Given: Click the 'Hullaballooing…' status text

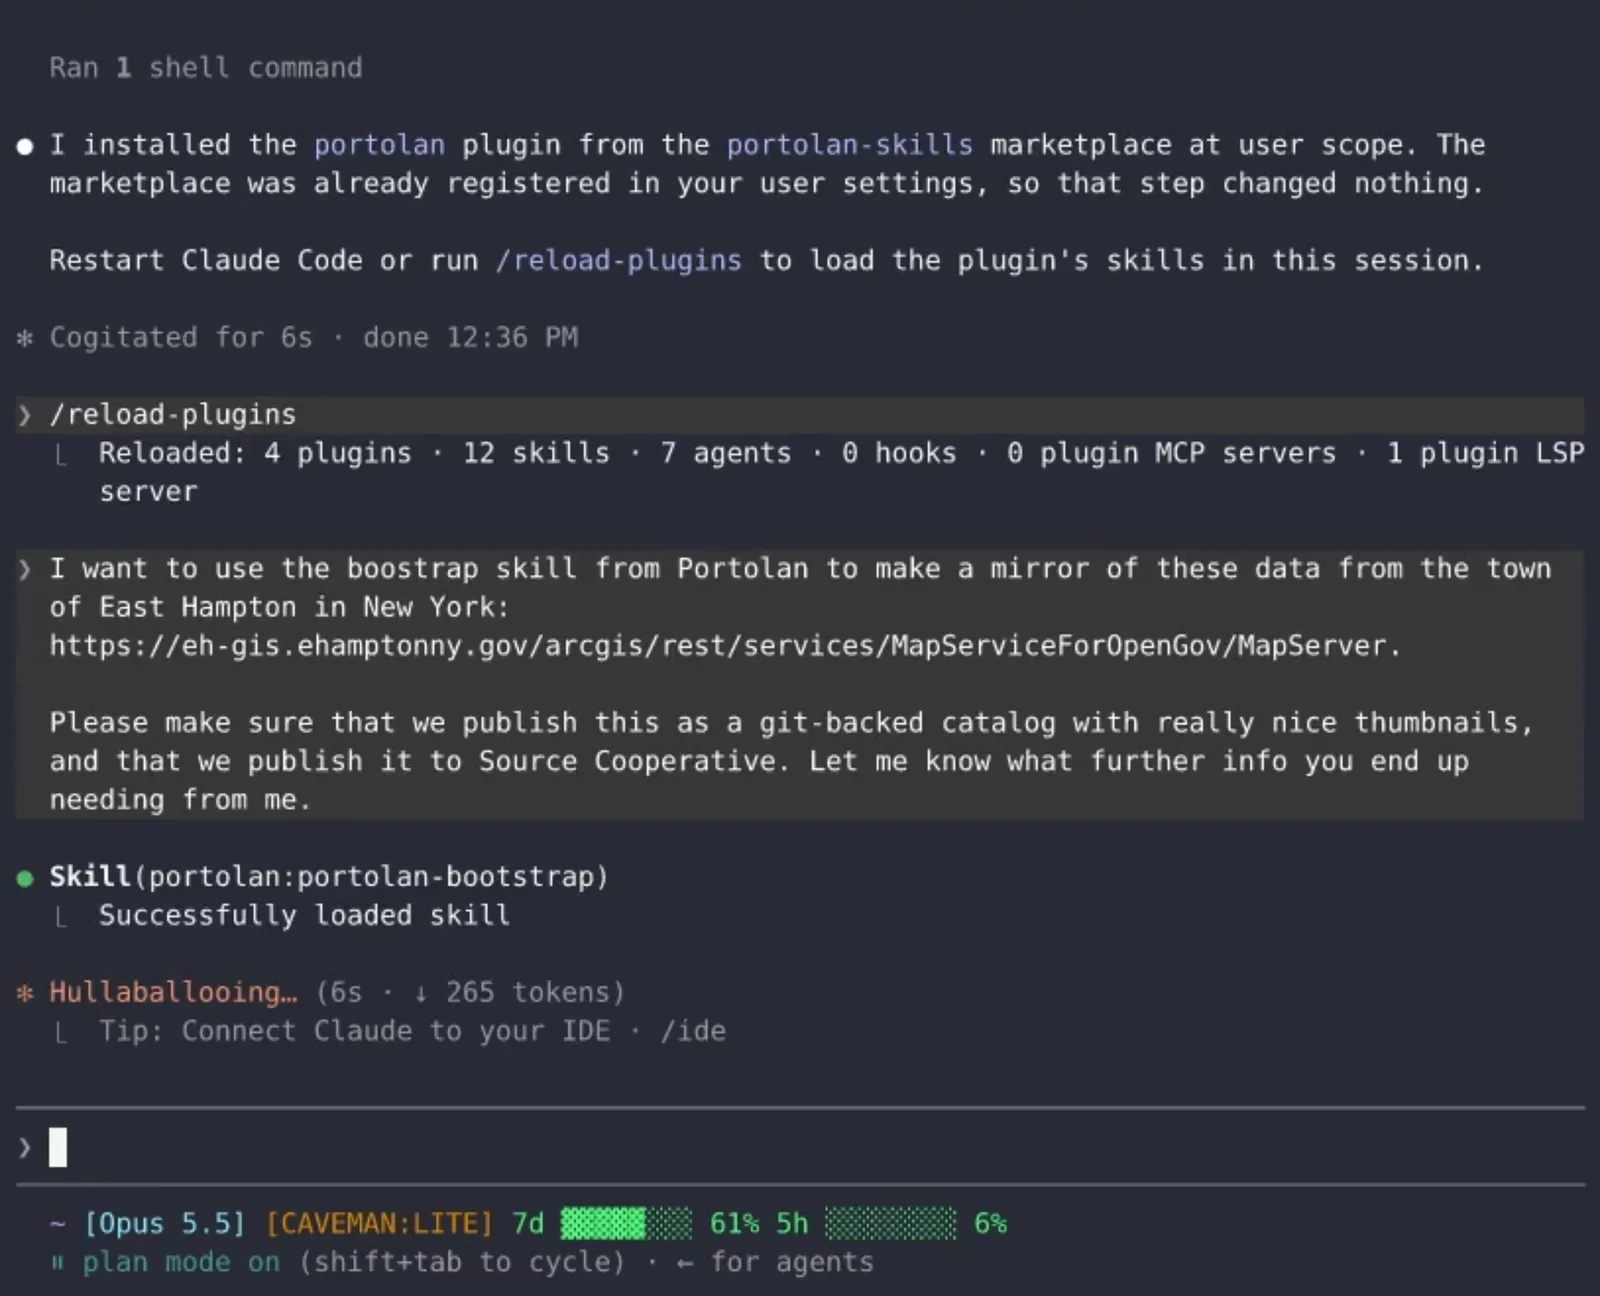Looking at the screenshot, I should (x=173, y=992).
